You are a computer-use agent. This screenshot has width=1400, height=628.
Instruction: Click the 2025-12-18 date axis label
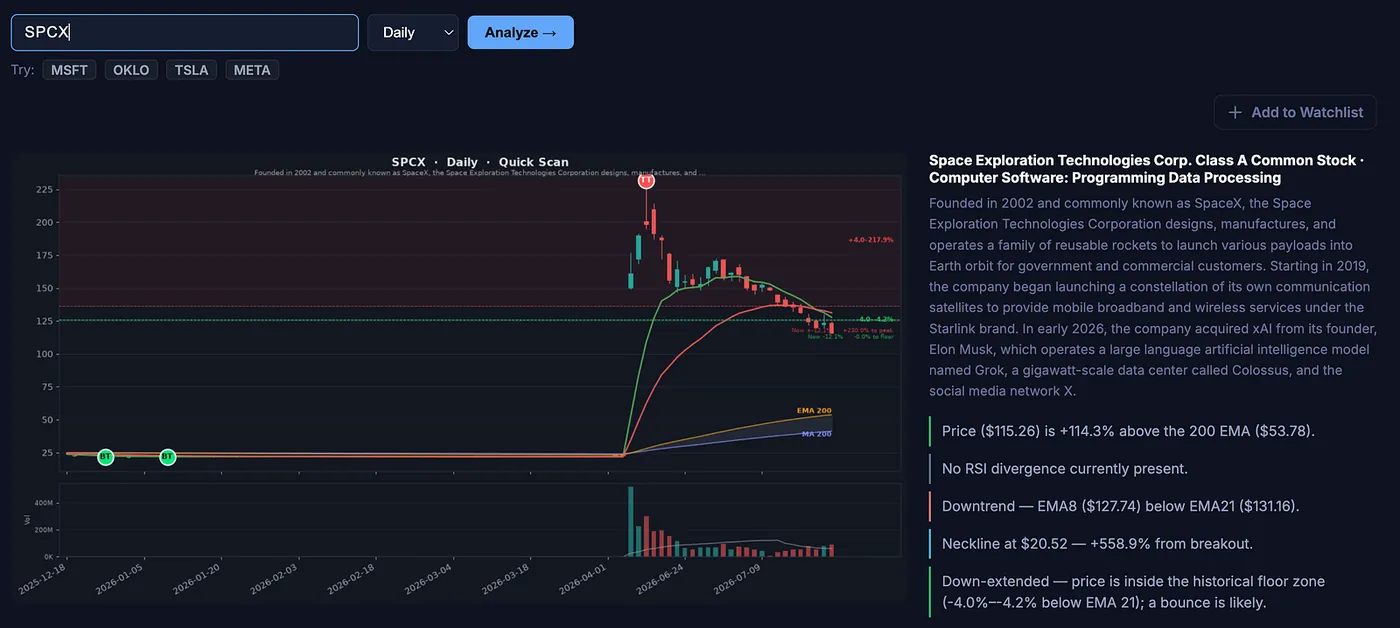tap(44, 580)
